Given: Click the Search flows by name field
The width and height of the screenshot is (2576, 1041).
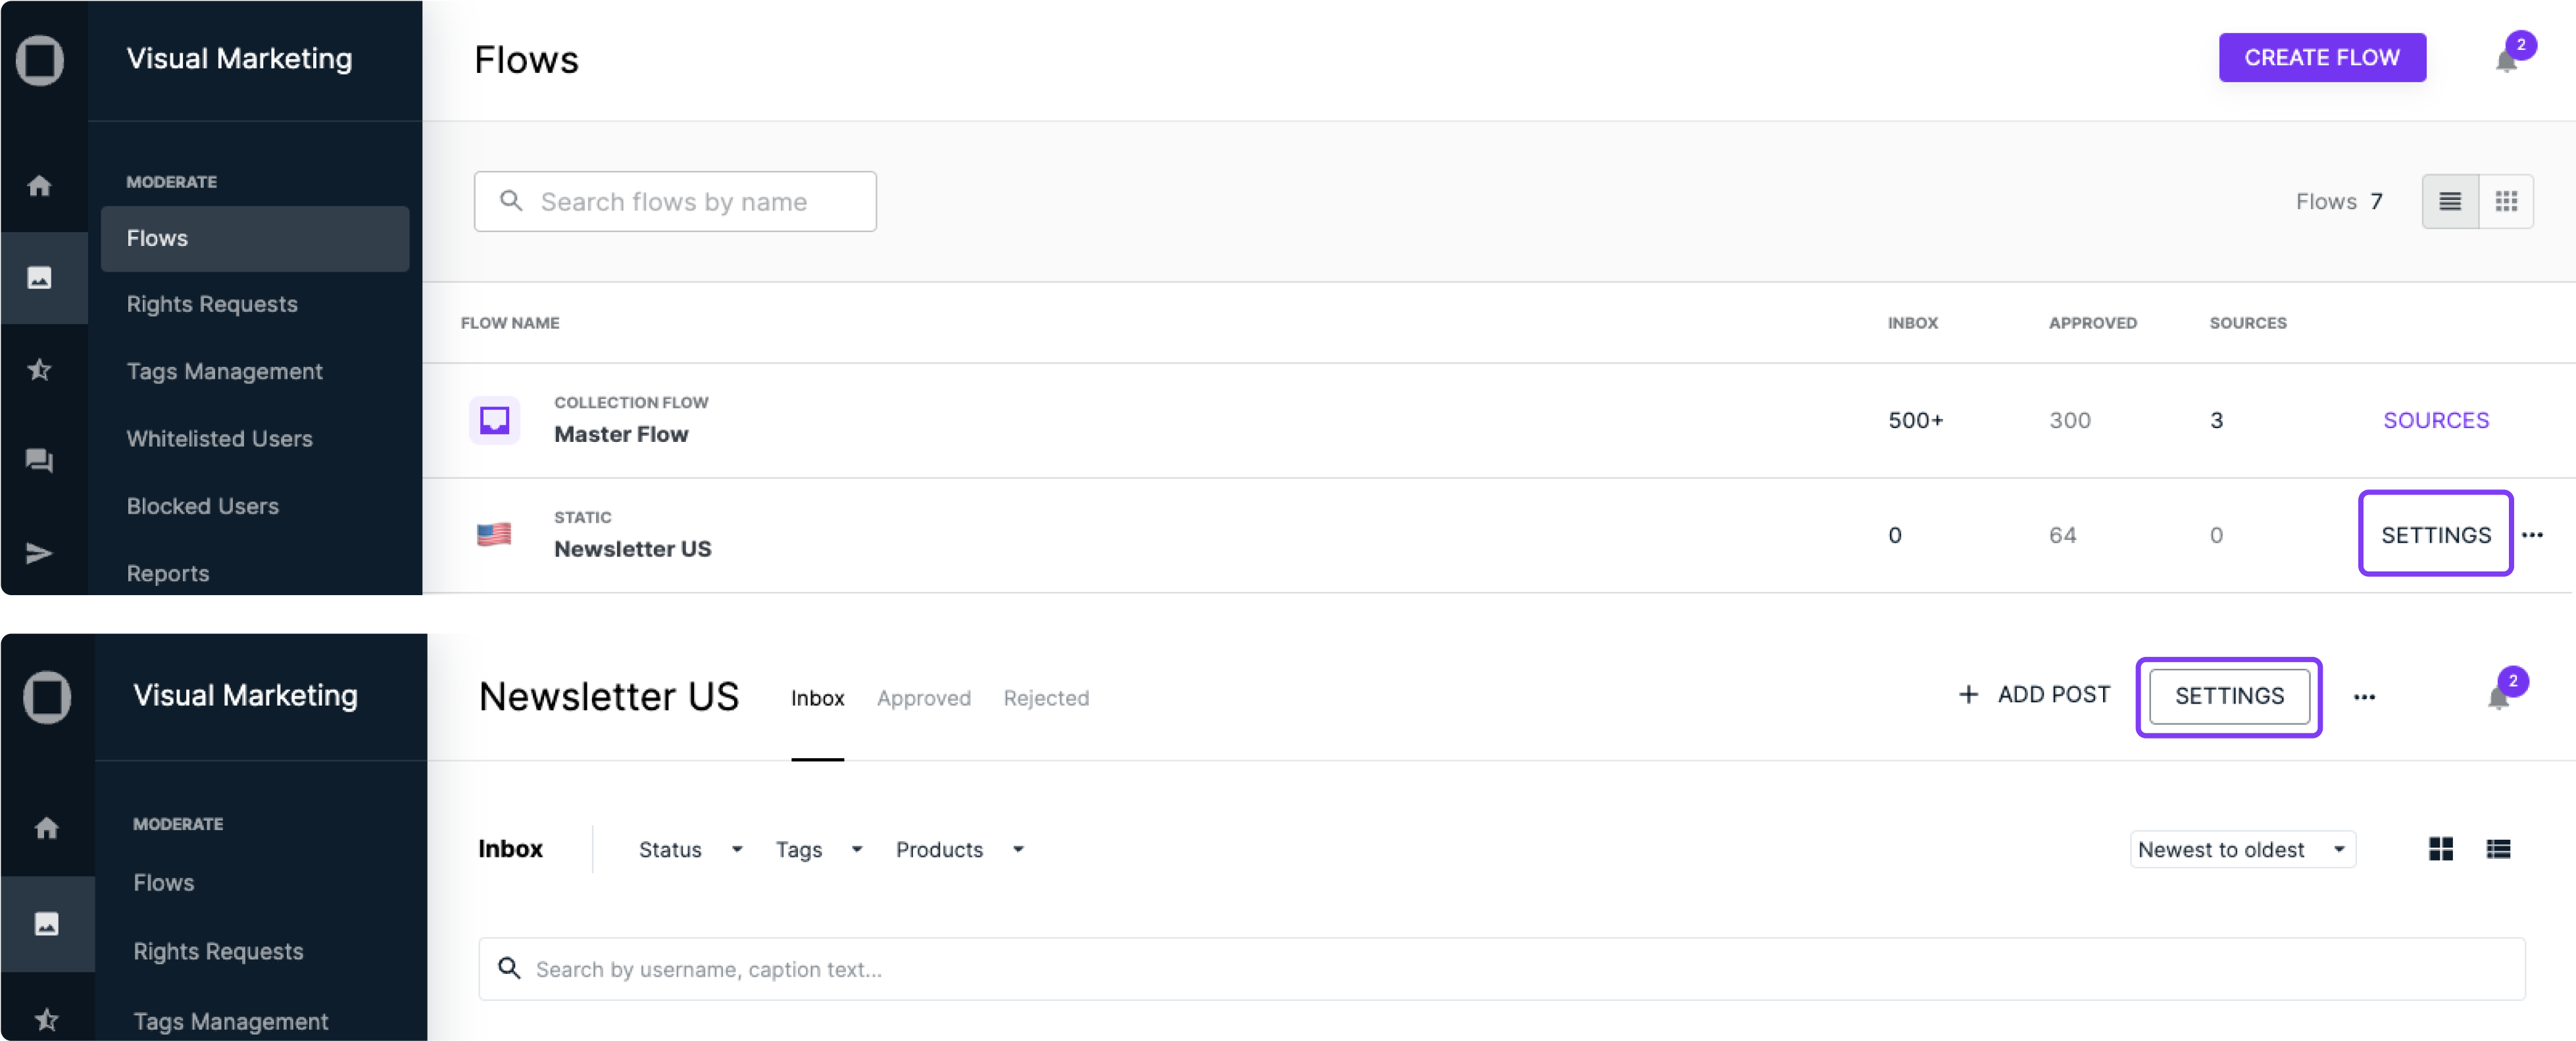Looking at the screenshot, I should point(675,202).
